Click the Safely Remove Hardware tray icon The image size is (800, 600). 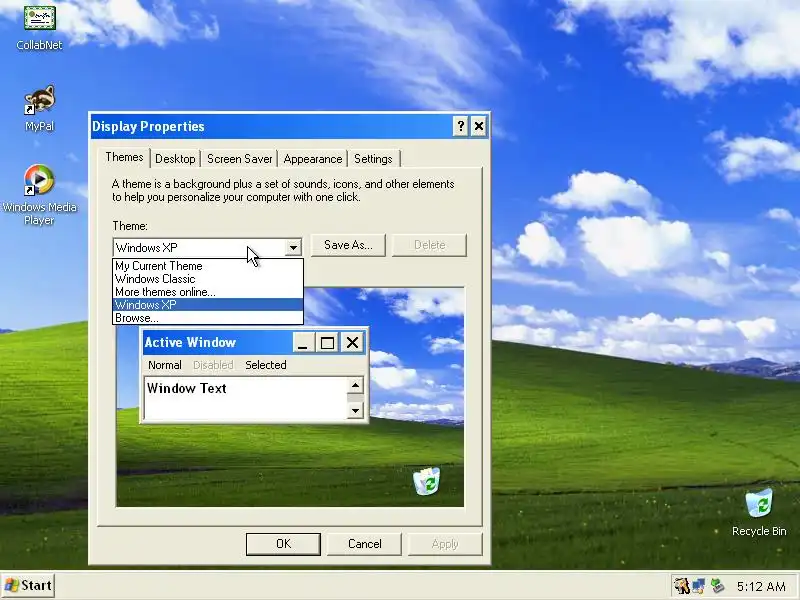click(x=717, y=586)
